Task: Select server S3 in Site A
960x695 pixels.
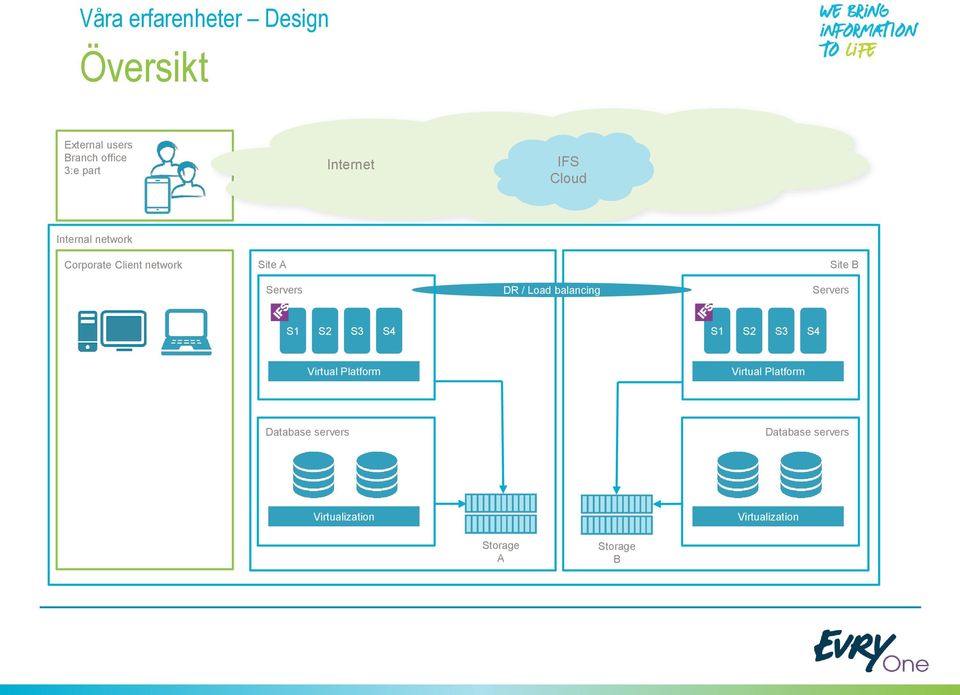Action: click(x=357, y=331)
